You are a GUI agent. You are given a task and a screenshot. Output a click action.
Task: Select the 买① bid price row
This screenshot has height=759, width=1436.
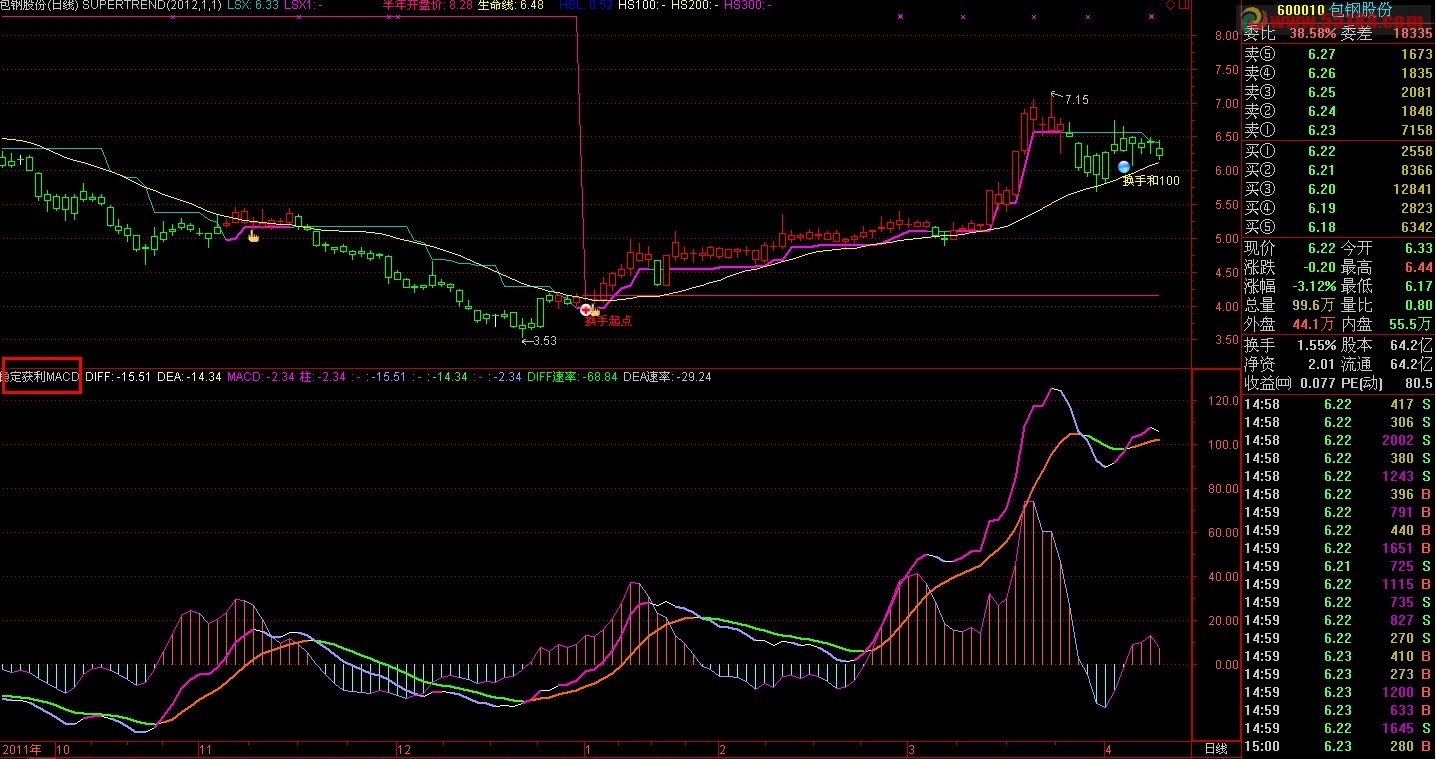(x=1338, y=151)
